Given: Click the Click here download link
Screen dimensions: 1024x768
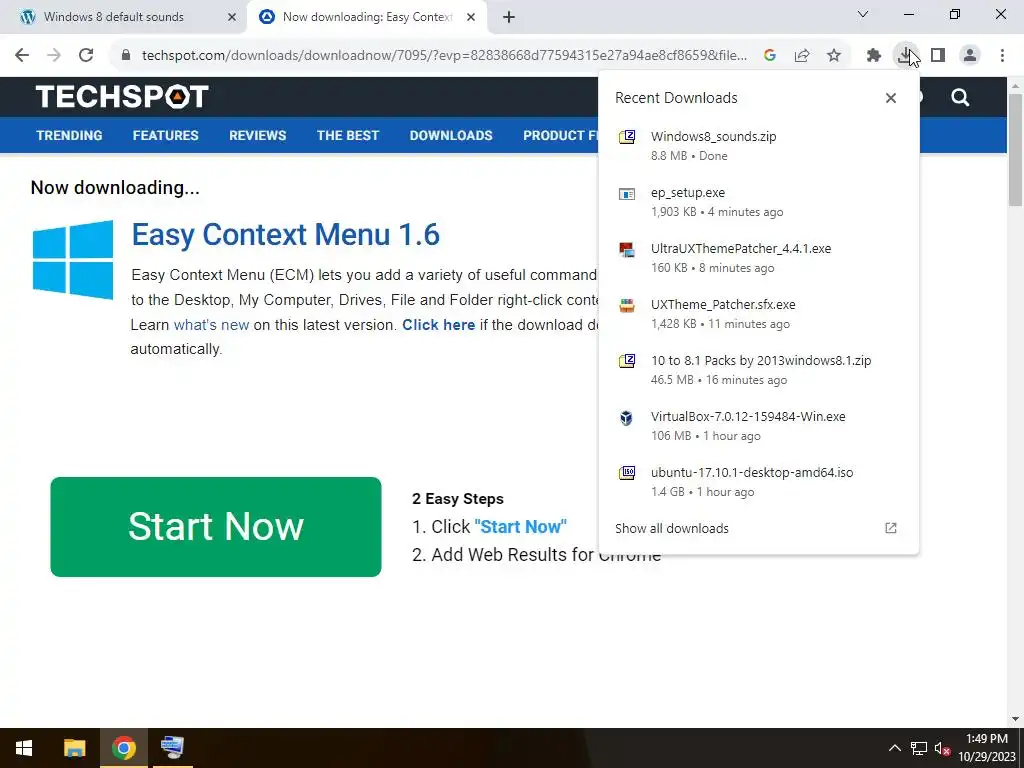Looking at the screenshot, I should (438, 325).
